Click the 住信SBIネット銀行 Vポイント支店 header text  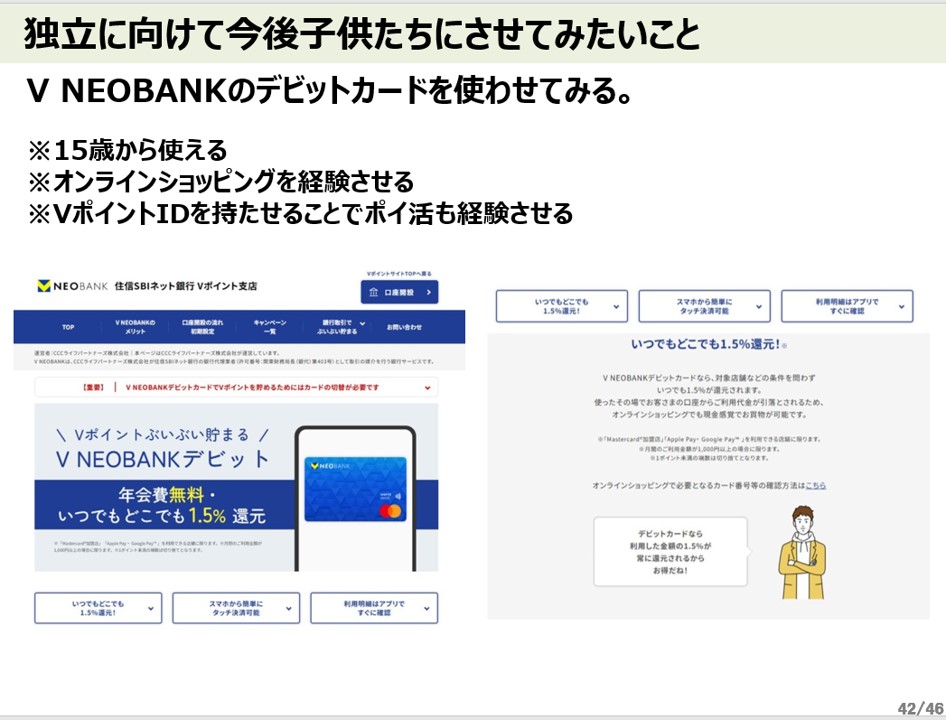tap(186, 286)
